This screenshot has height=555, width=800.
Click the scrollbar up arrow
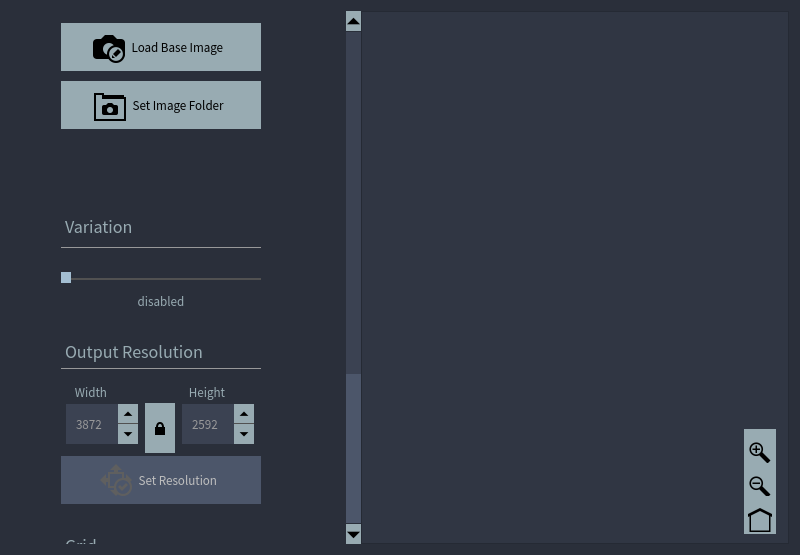point(354,21)
